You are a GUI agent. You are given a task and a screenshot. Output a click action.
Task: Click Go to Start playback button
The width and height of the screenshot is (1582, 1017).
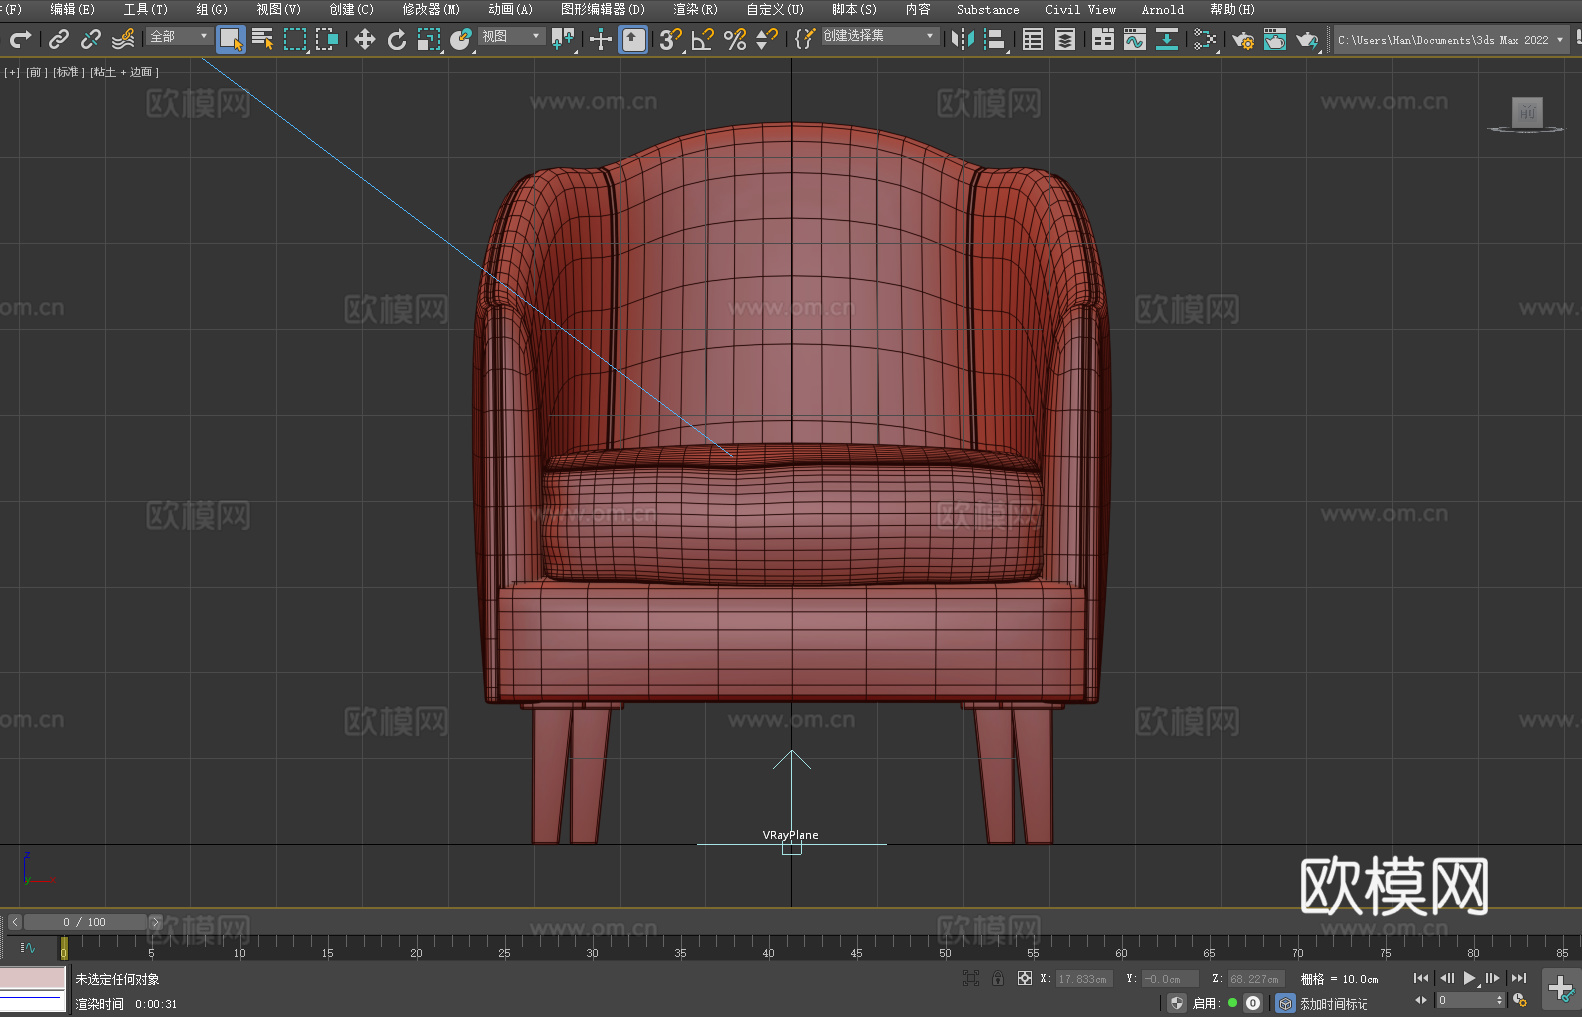pos(1421,978)
